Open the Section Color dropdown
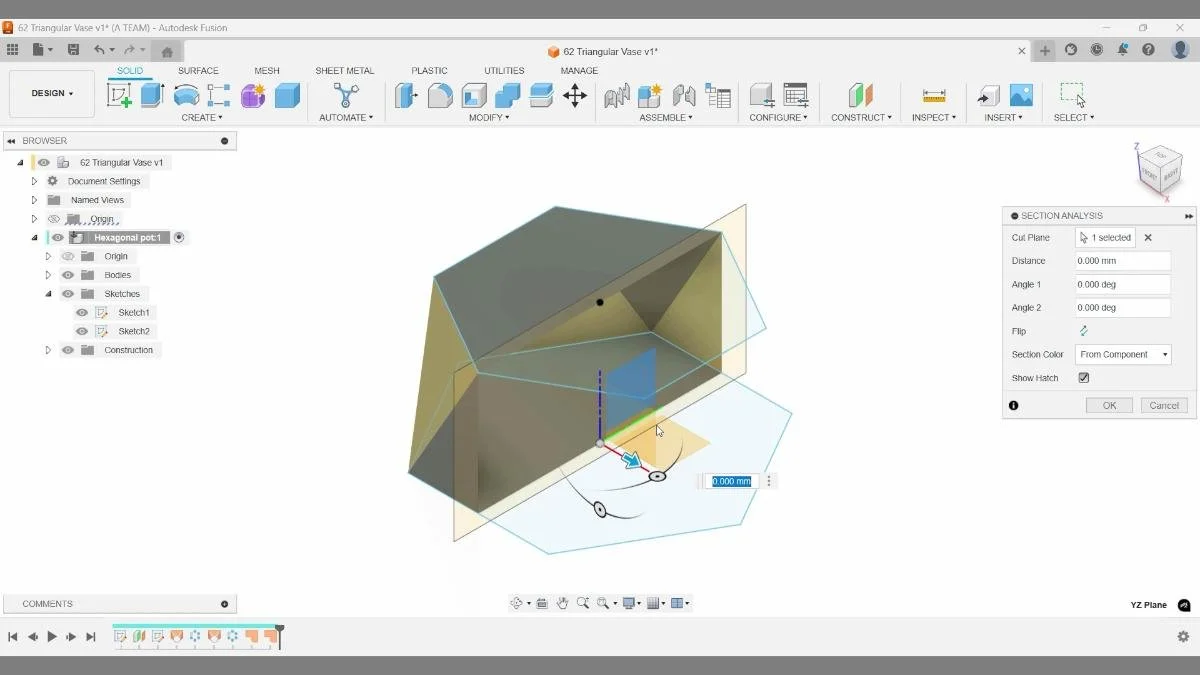 coord(1121,354)
